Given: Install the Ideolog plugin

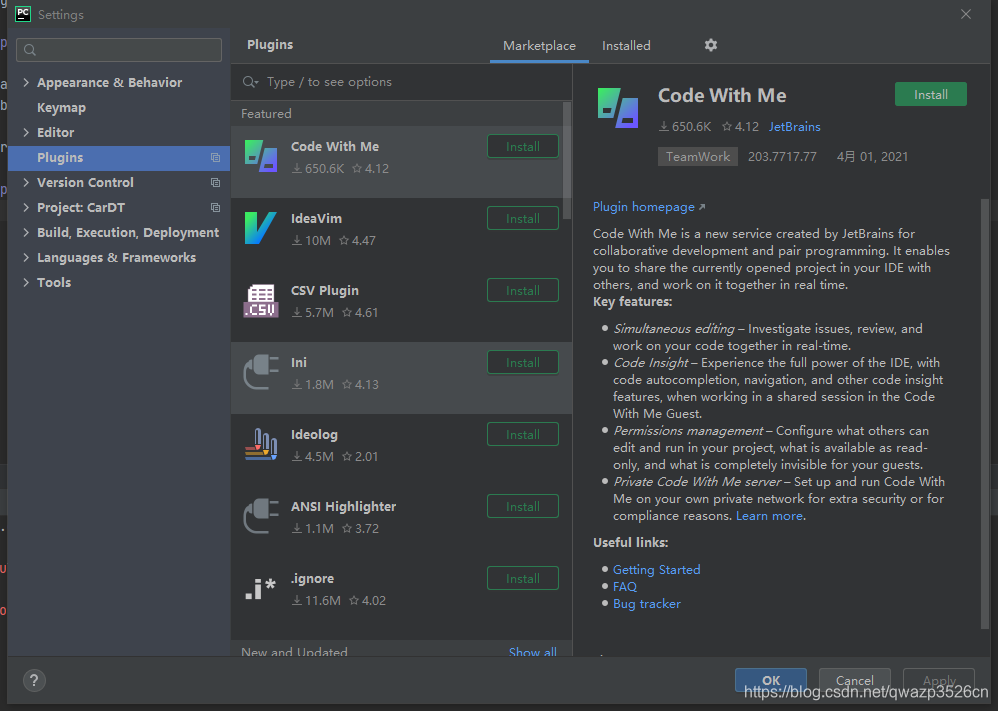Looking at the screenshot, I should click(x=523, y=434).
